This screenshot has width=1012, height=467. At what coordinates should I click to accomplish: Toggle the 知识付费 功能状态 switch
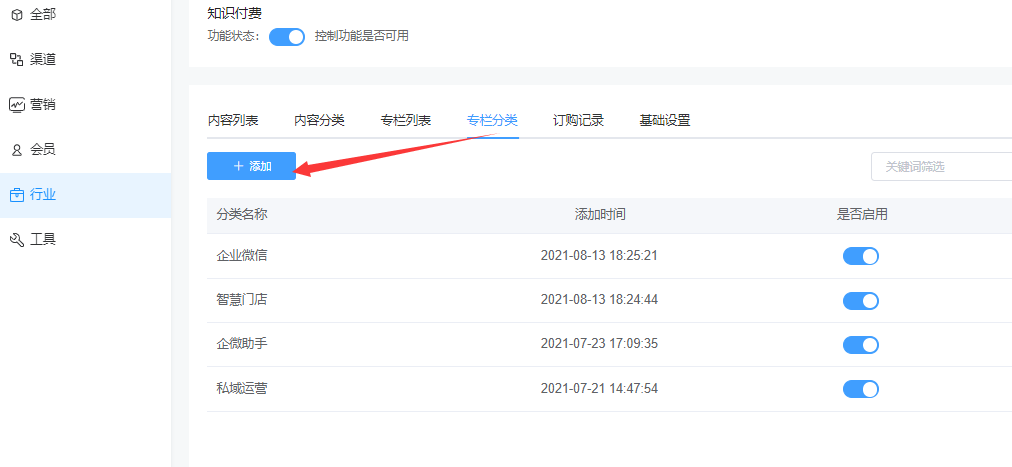coord(287,37)
